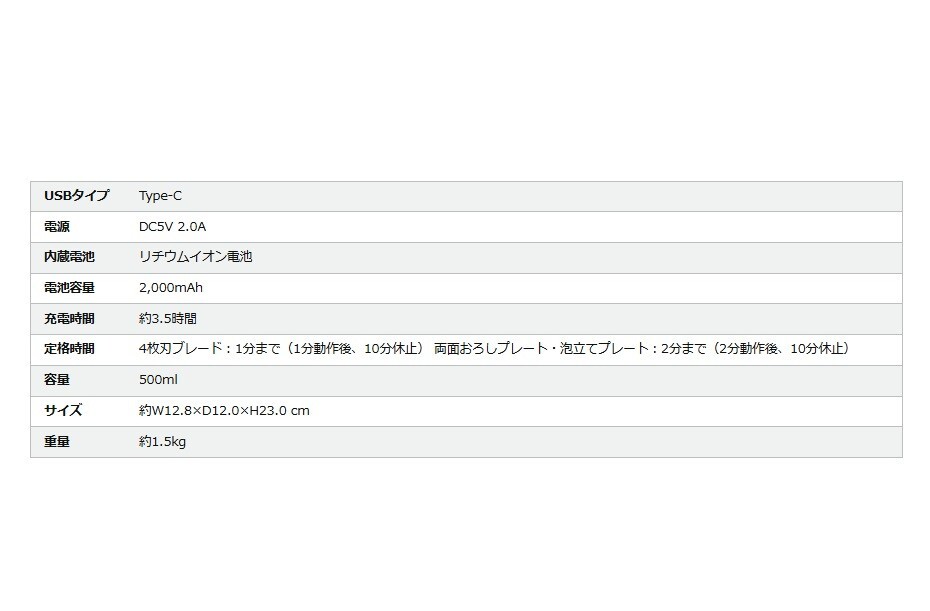Select the '500ml' value
930x611 pixels.
[158, 380]
